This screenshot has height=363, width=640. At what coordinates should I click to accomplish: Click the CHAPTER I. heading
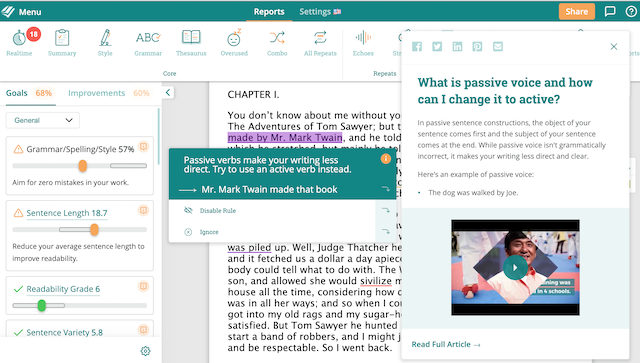click(253, 94)
